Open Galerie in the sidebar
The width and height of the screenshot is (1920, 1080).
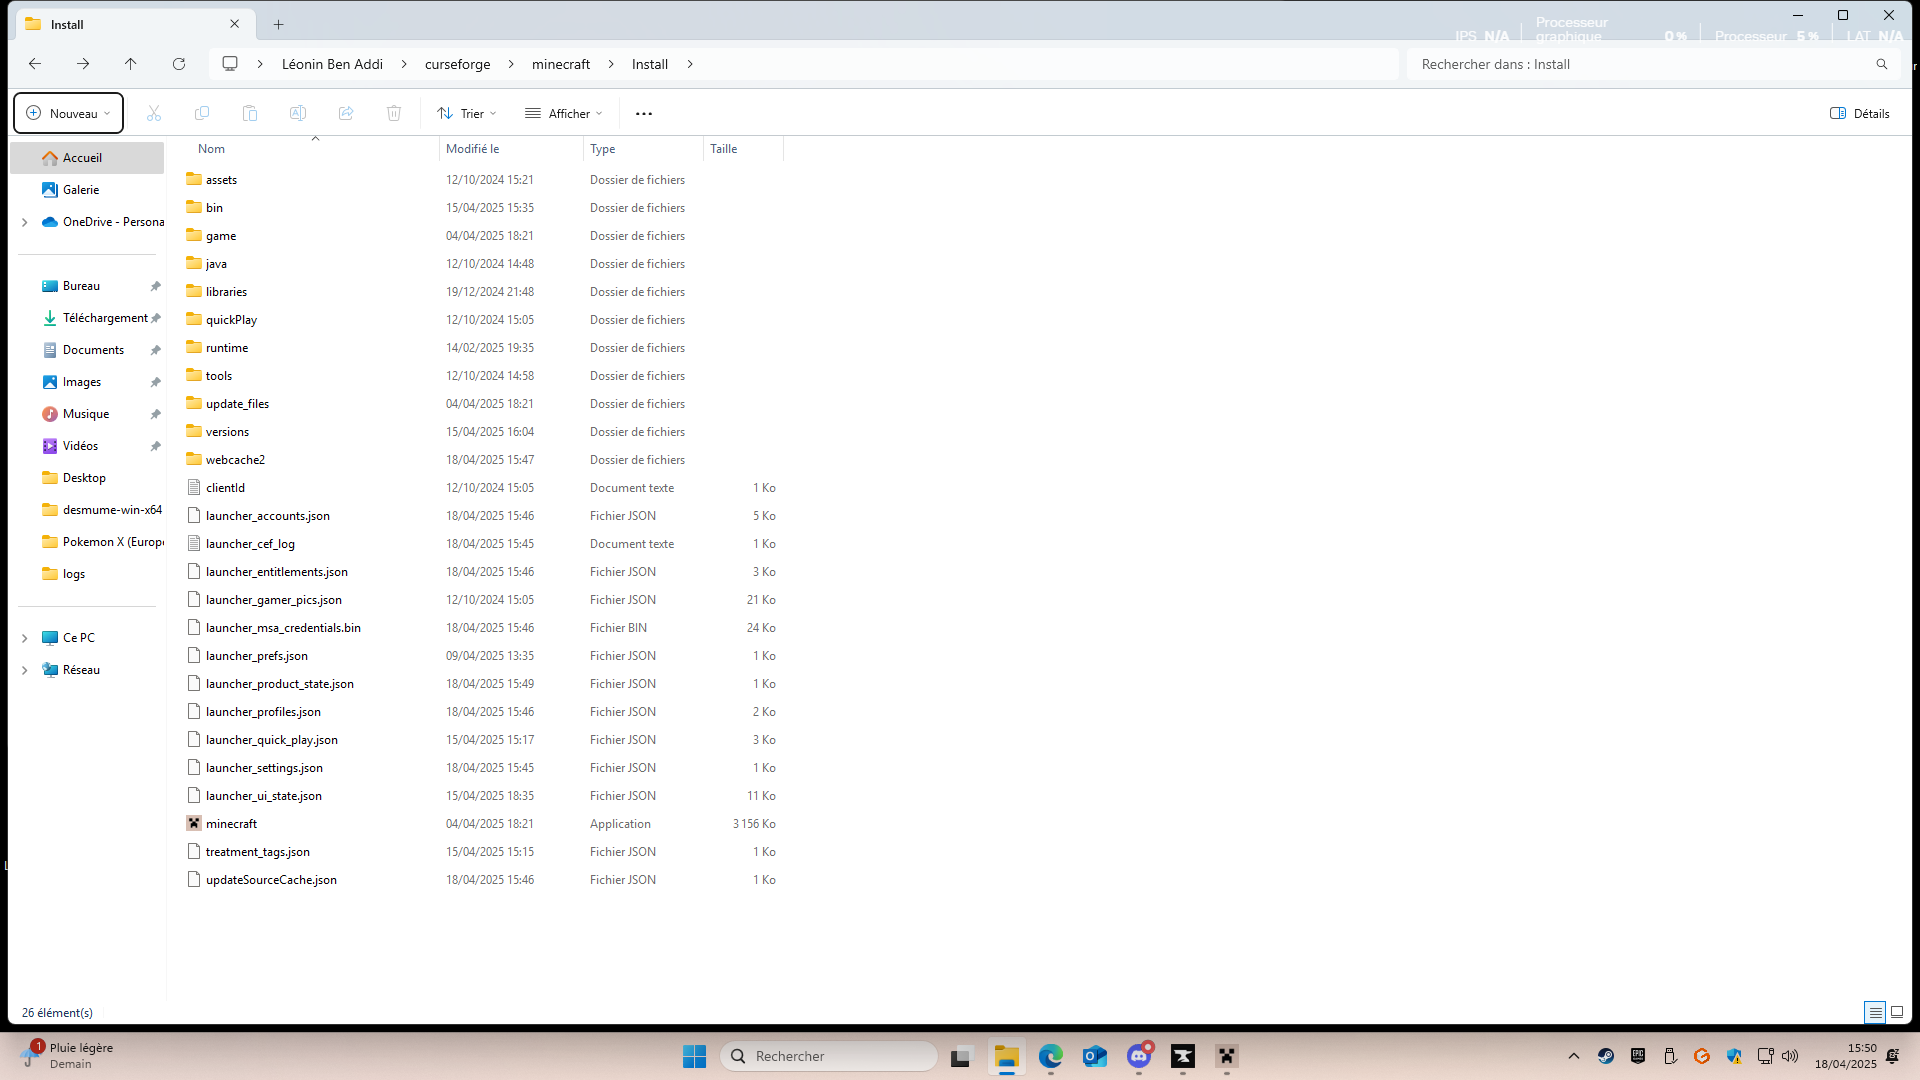87,190
